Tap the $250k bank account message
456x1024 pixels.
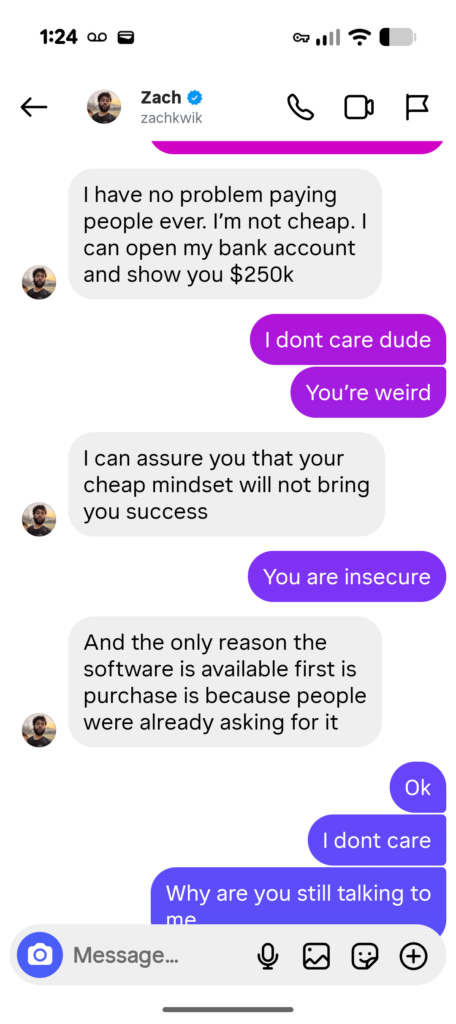[x=225, y=234]
